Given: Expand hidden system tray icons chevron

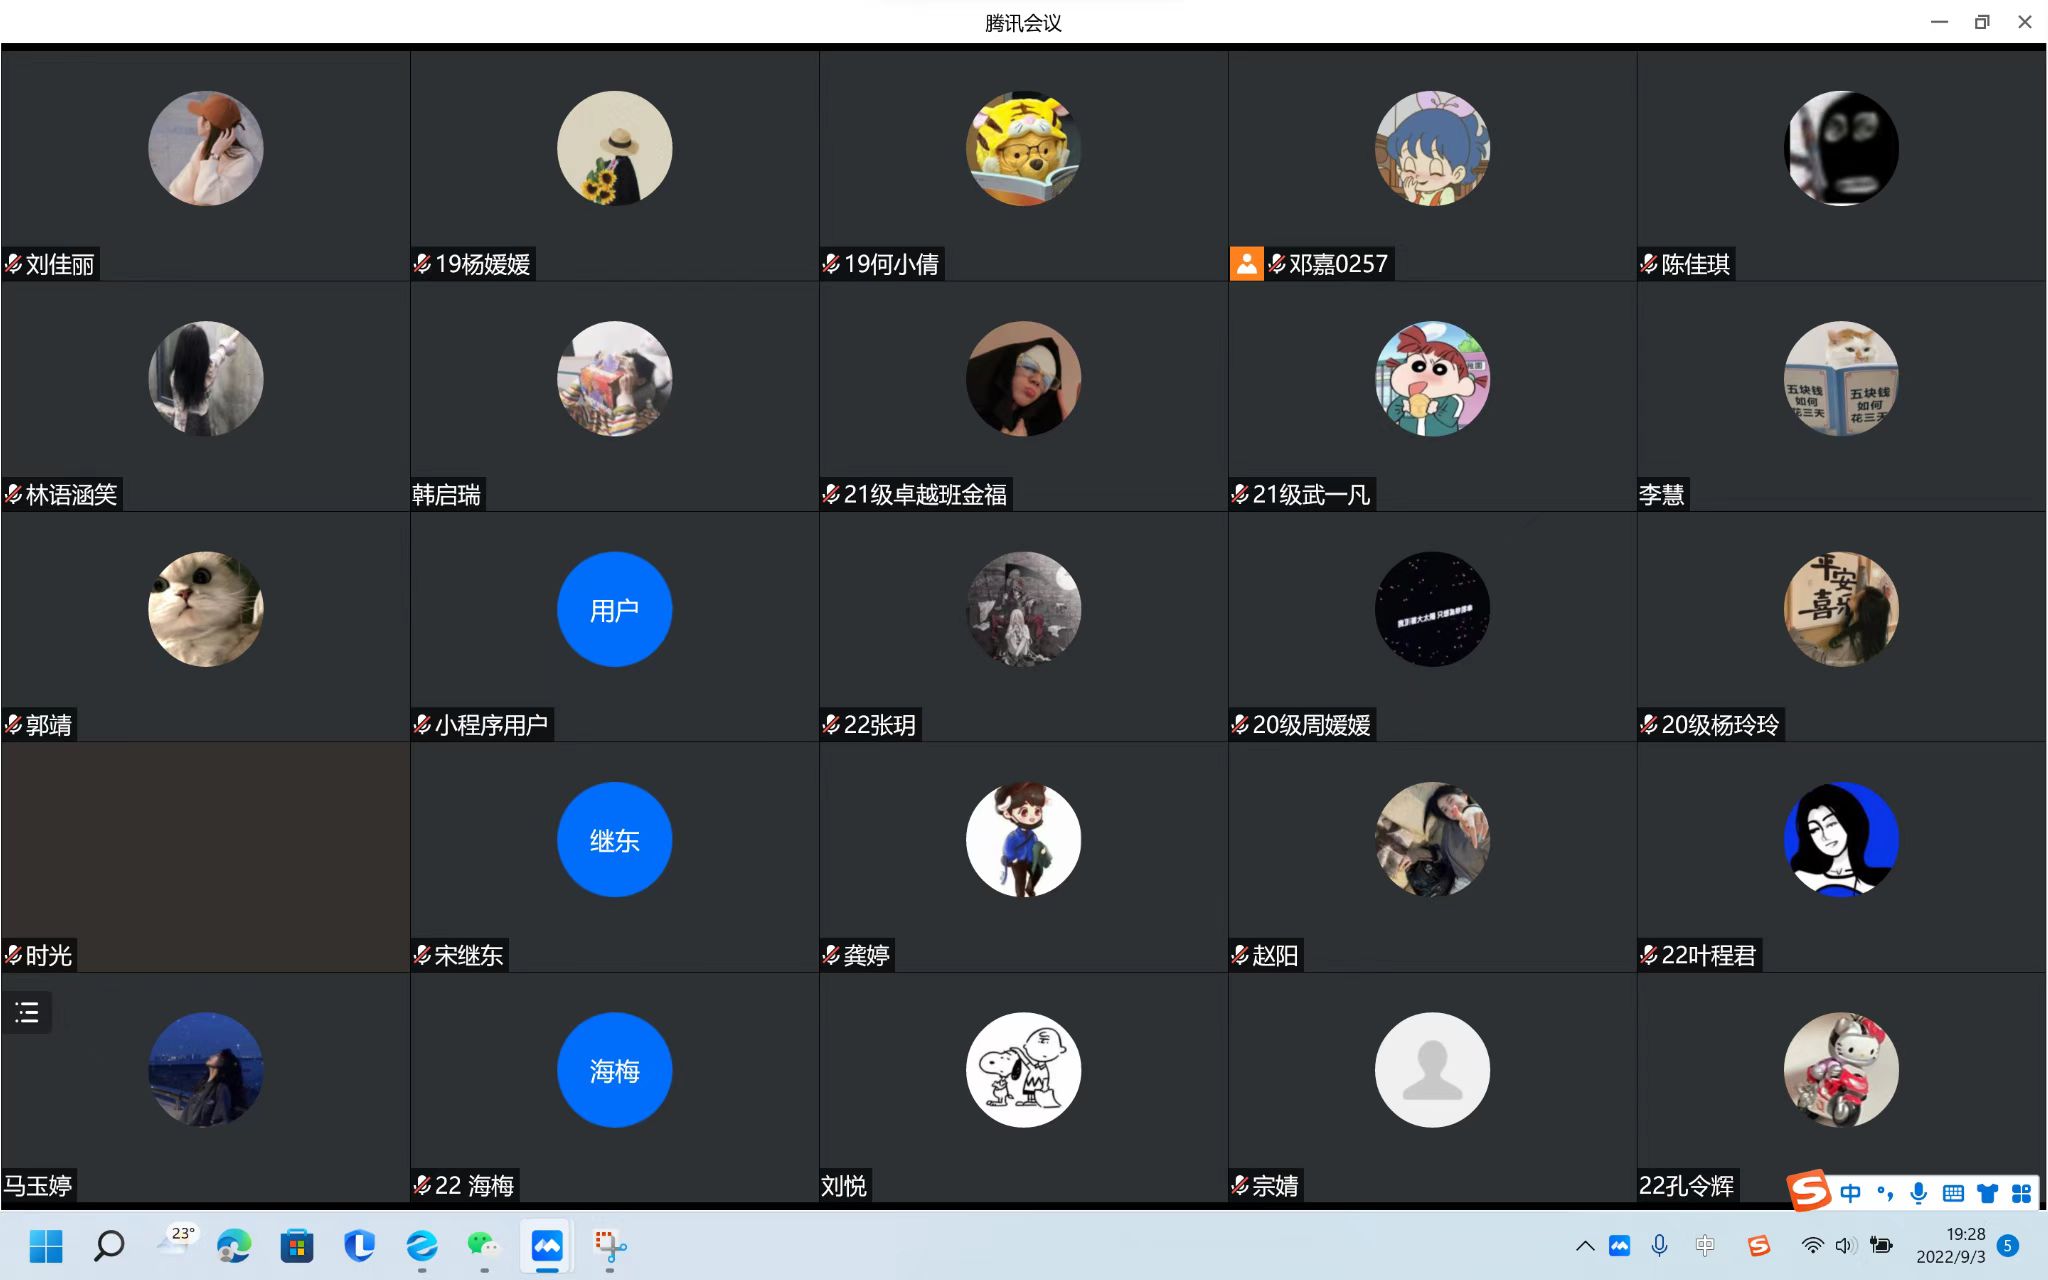Looking at the screenshot, I should point(1585,1245).
